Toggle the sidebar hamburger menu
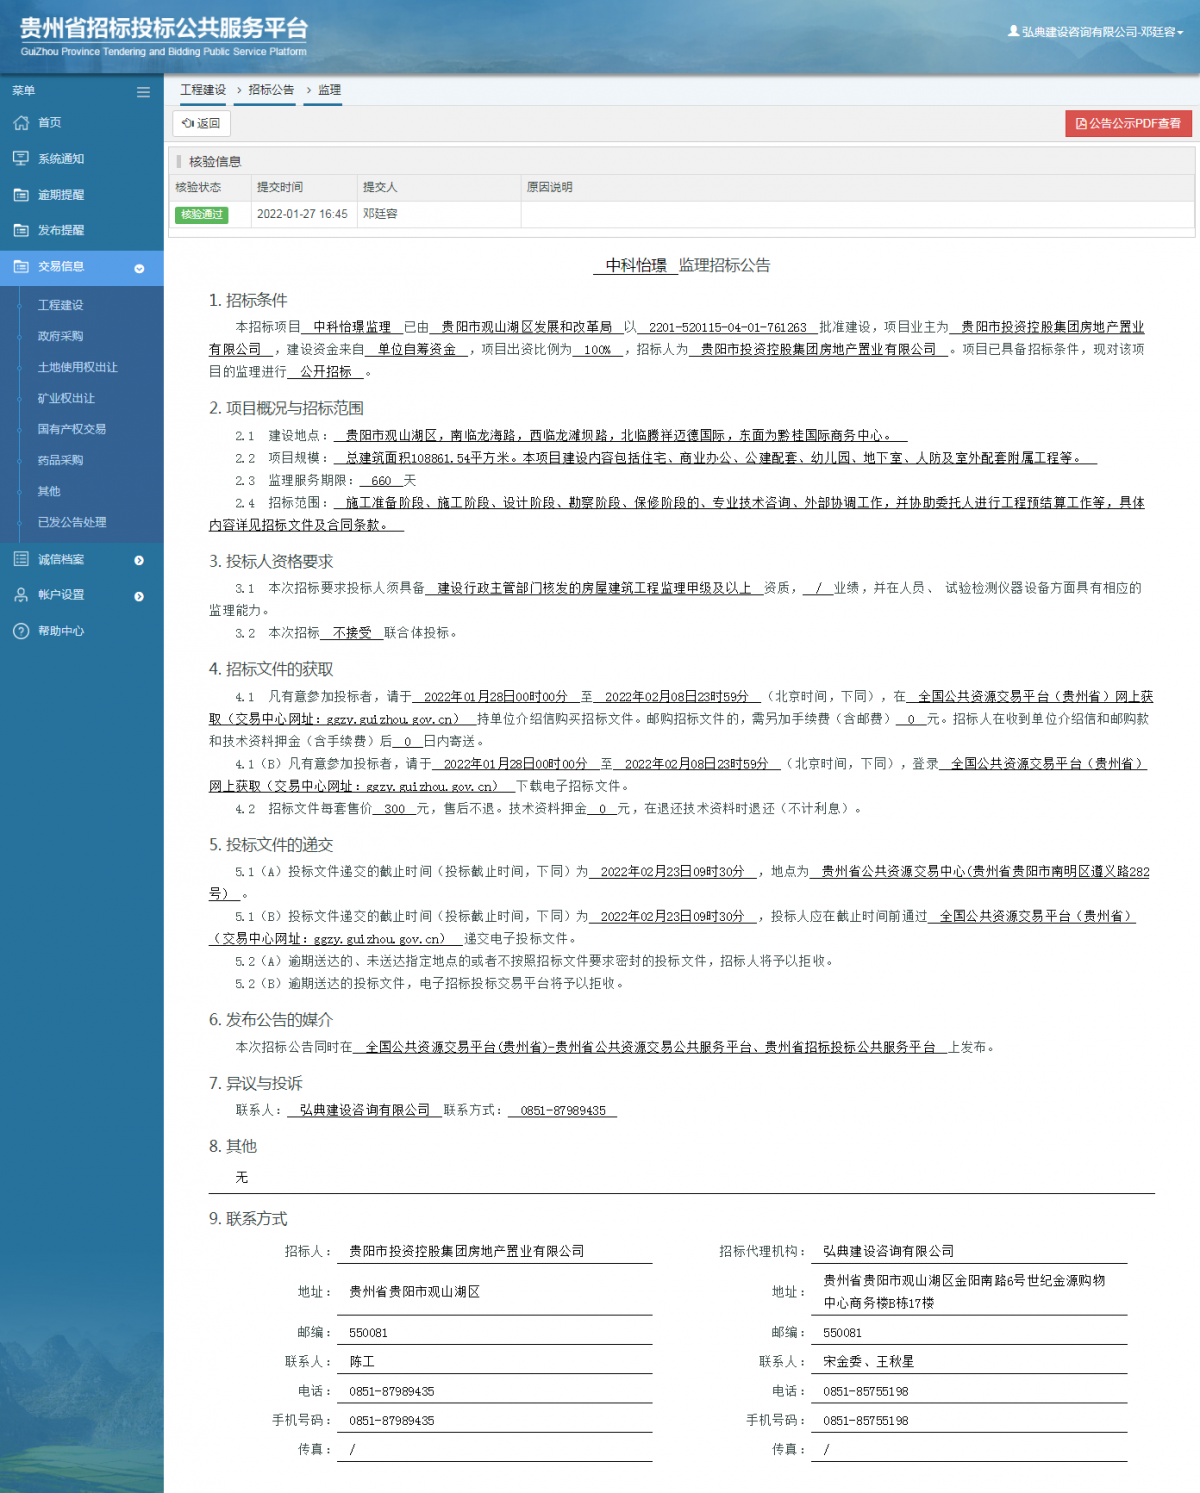Viewport: 1200px width, 1493px height. pos(143,91)
